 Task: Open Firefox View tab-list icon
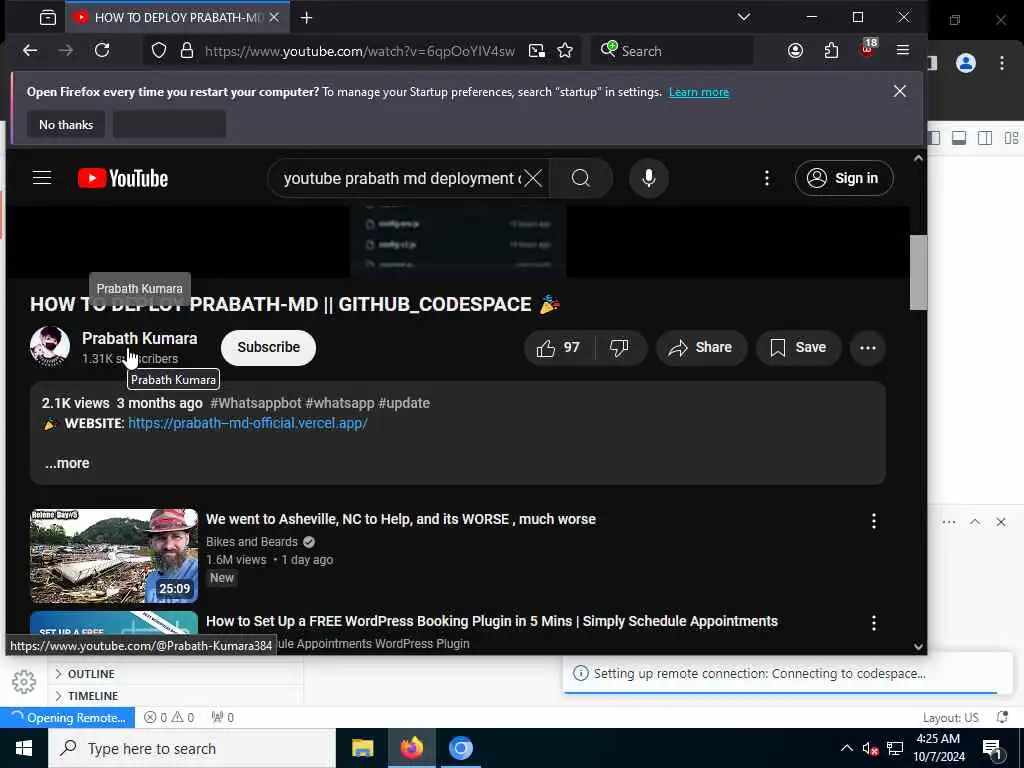point(48,18)
